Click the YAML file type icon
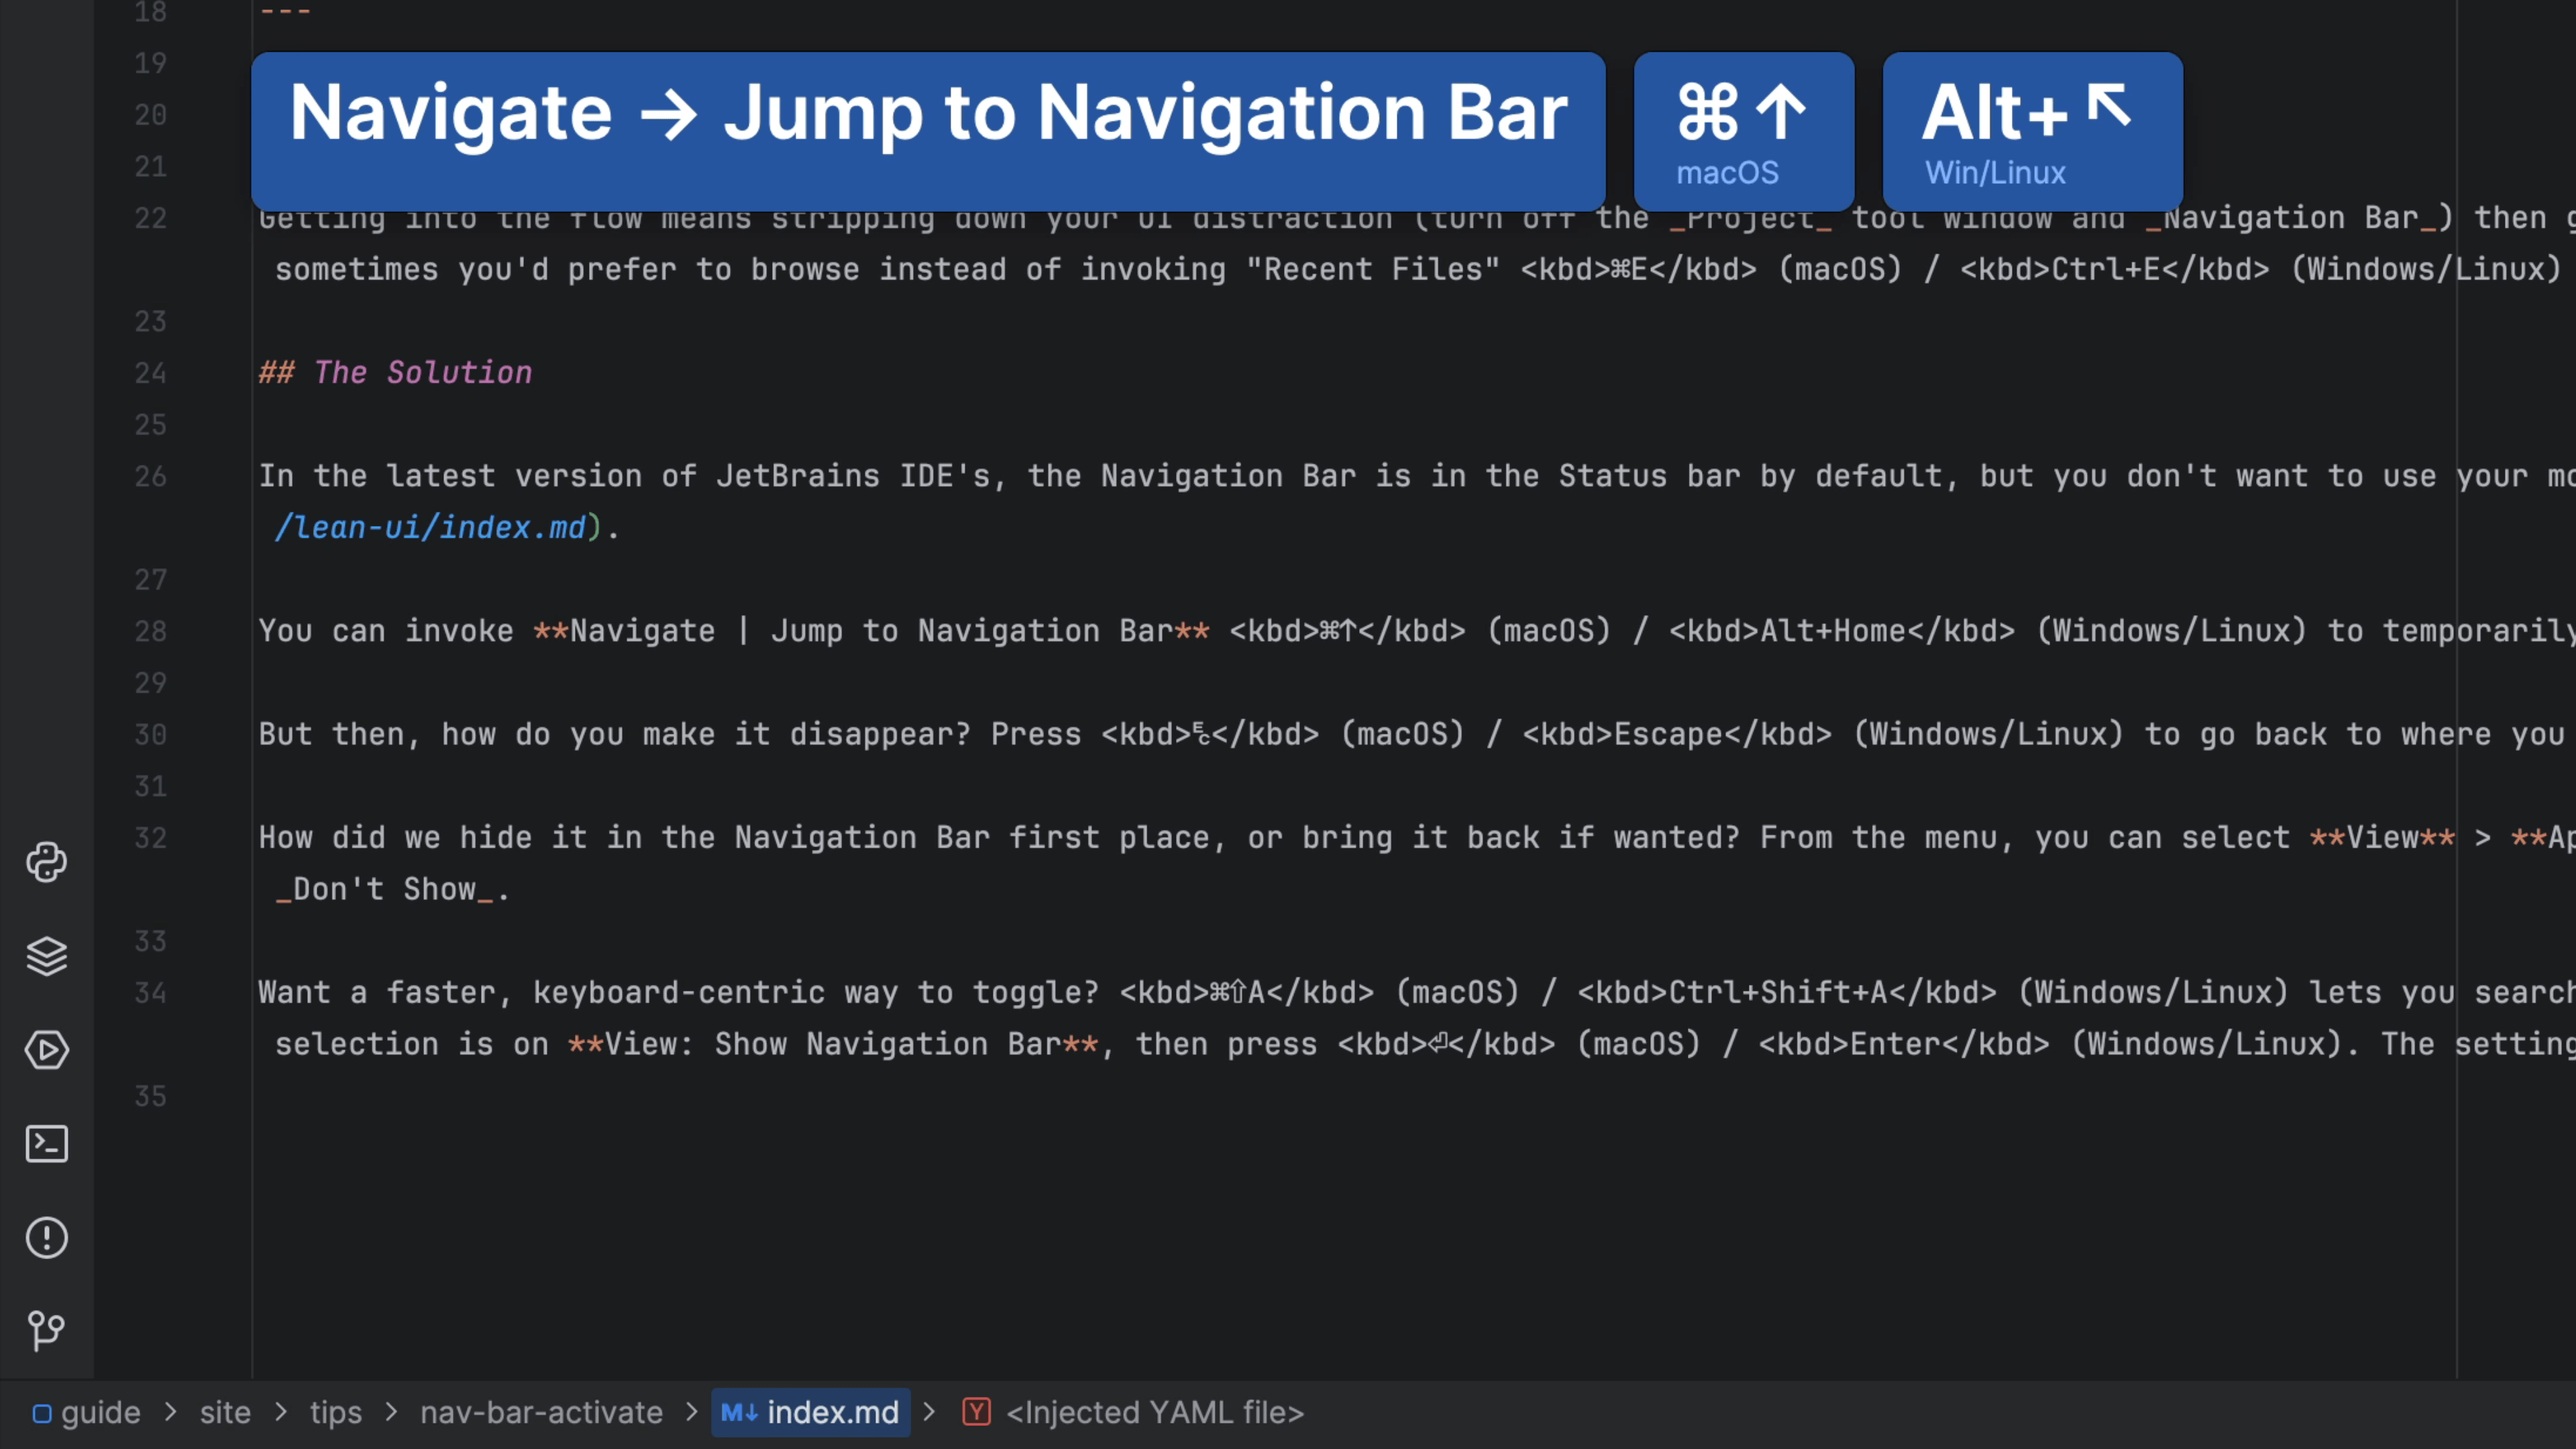 point(976,1412)
